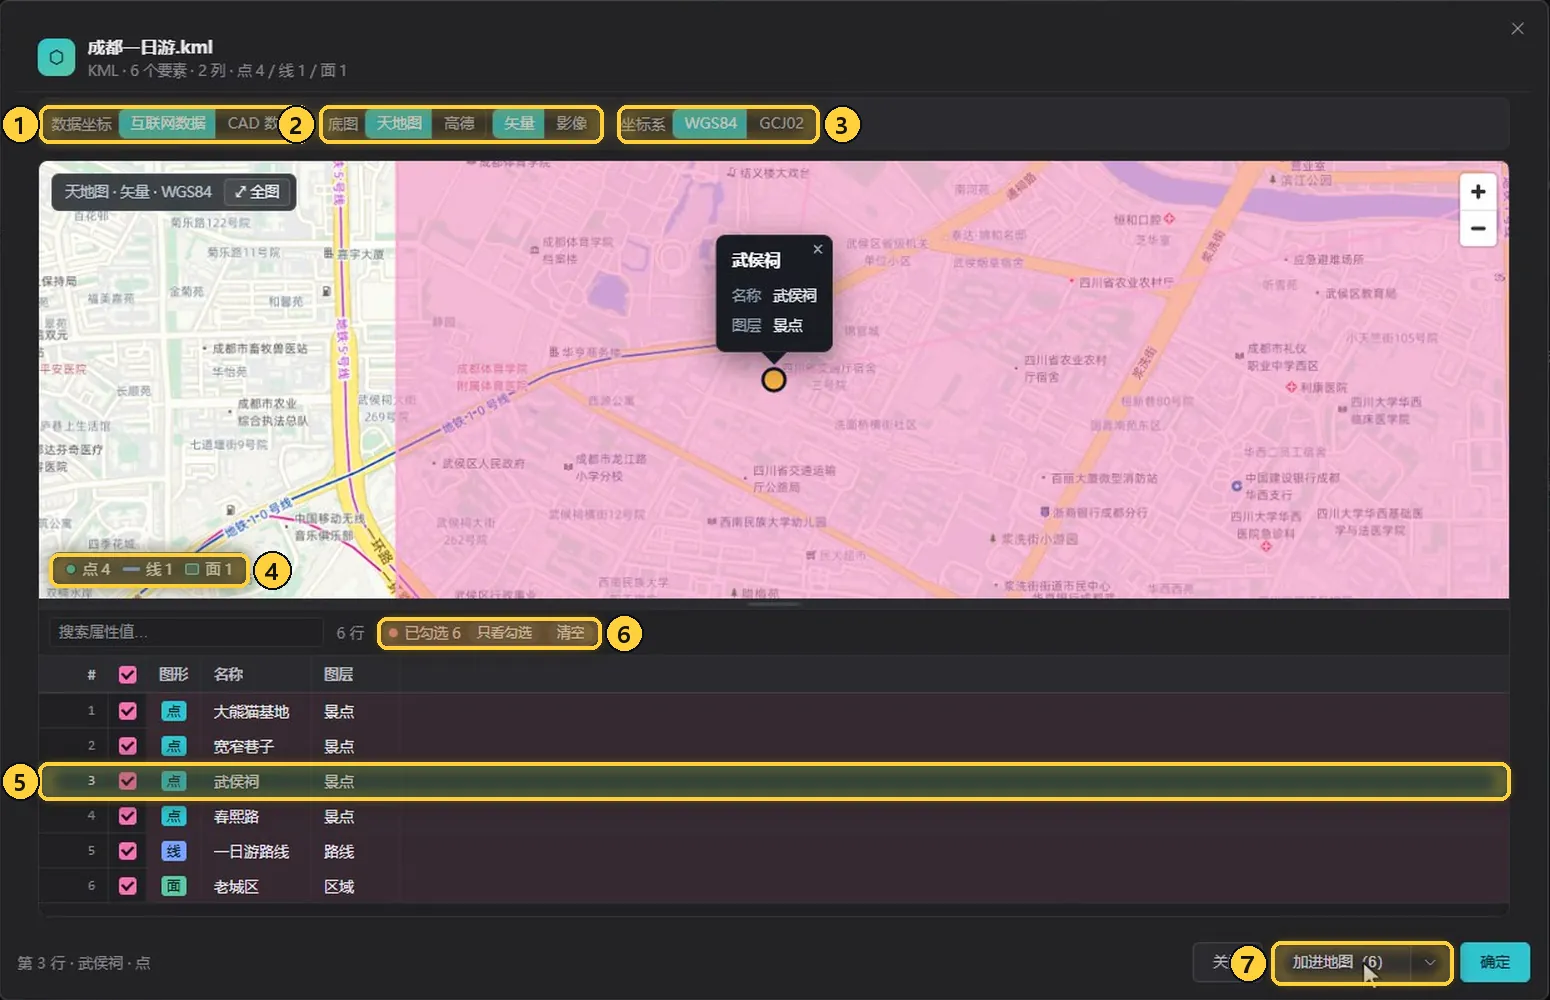Uncheck the 春熙路 row checkbox
The width and height of the screenshot is (1550, 1000).
127,816
